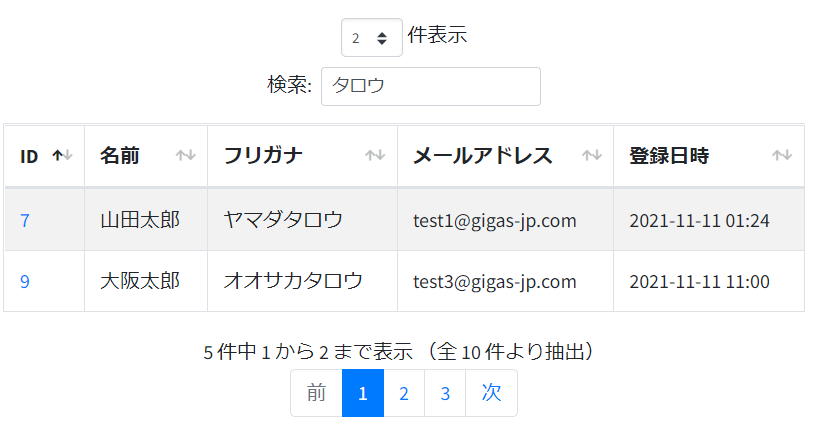
Task: Sort by 登録日時 column arrow icon
Action: pyautogui.click(x=781, y=155)
